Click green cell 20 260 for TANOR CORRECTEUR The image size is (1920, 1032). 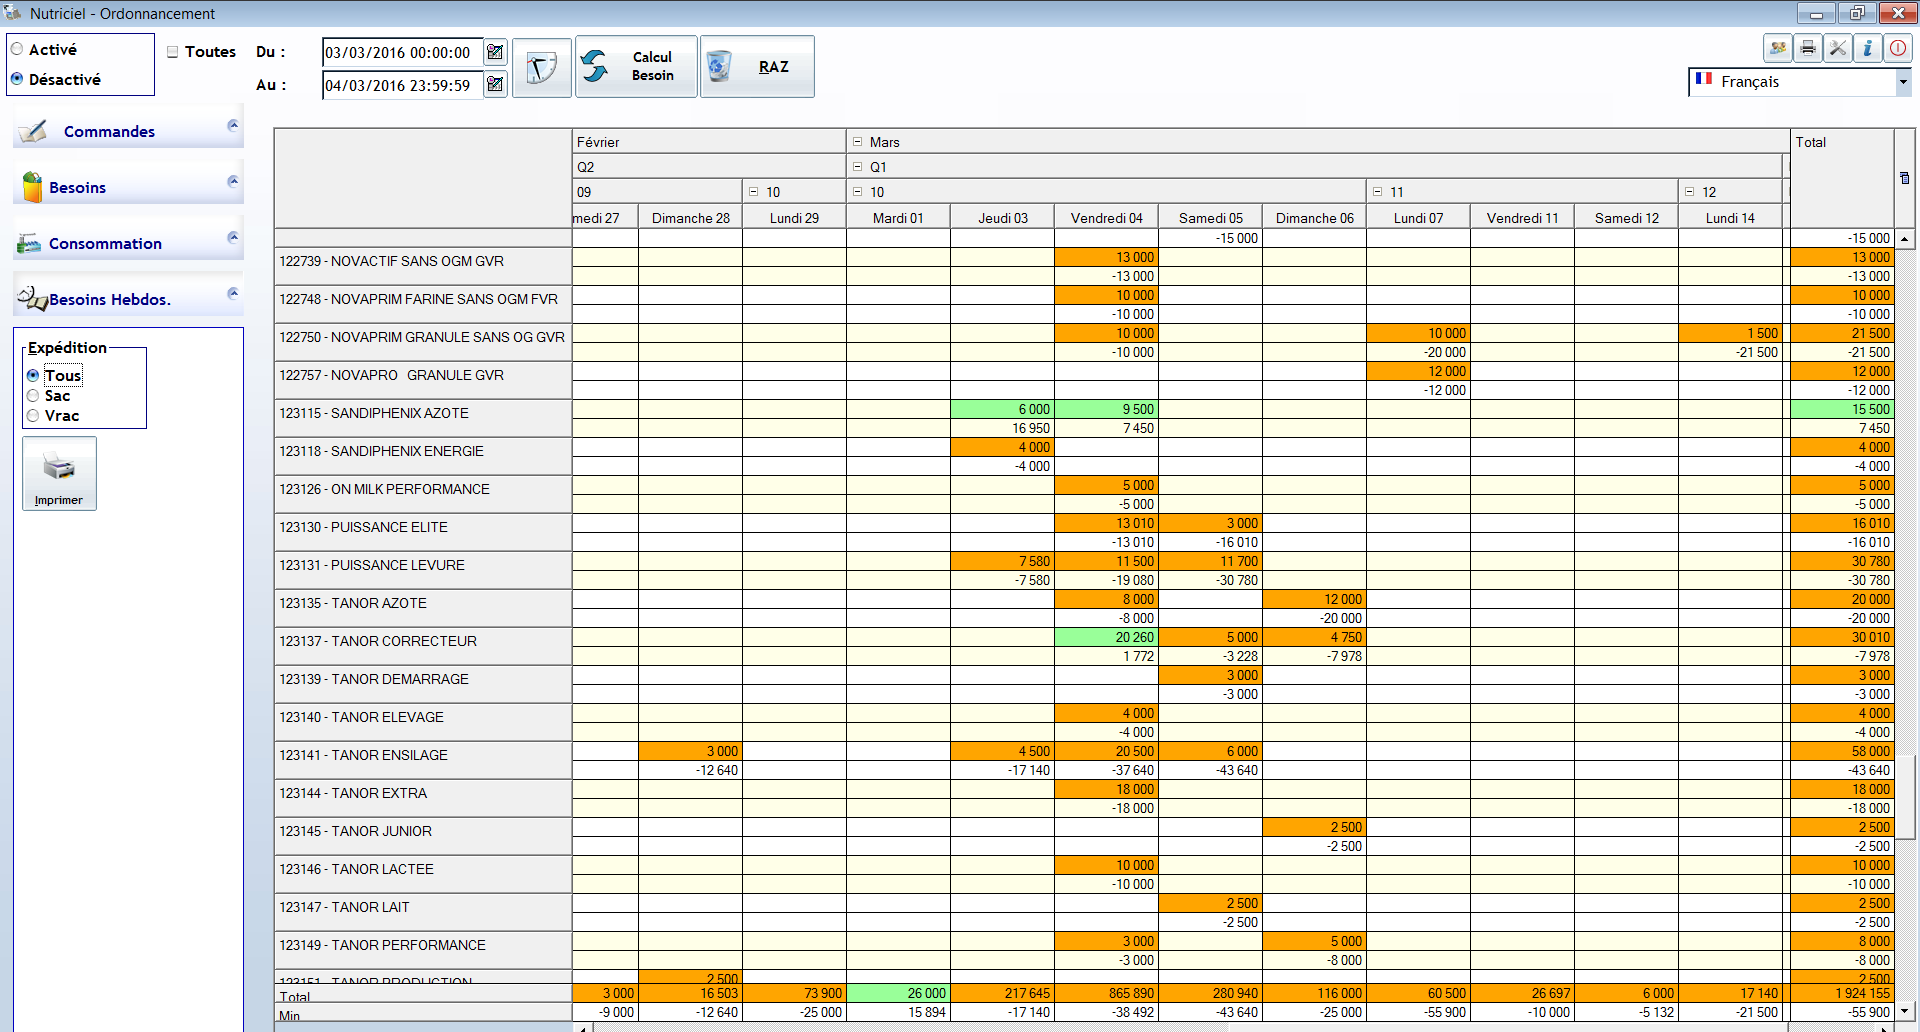click(1106, 637)
